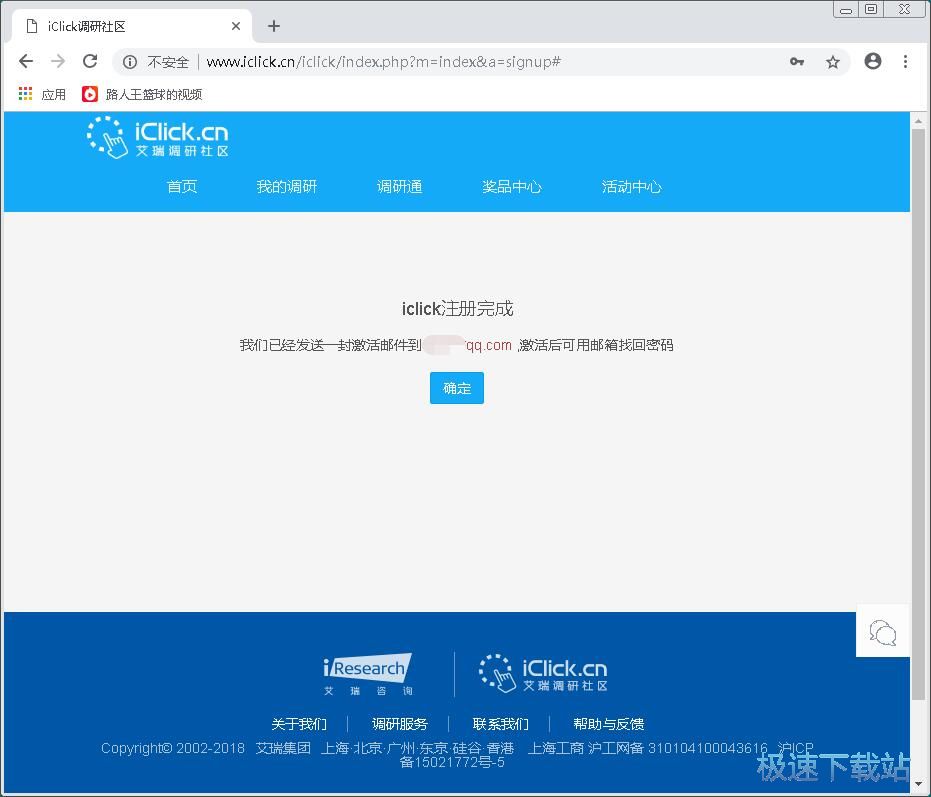The image size is (931, 797).
Task: Go to 首页 in navigation
Action: pyautogui.click(x=182, y=187)
